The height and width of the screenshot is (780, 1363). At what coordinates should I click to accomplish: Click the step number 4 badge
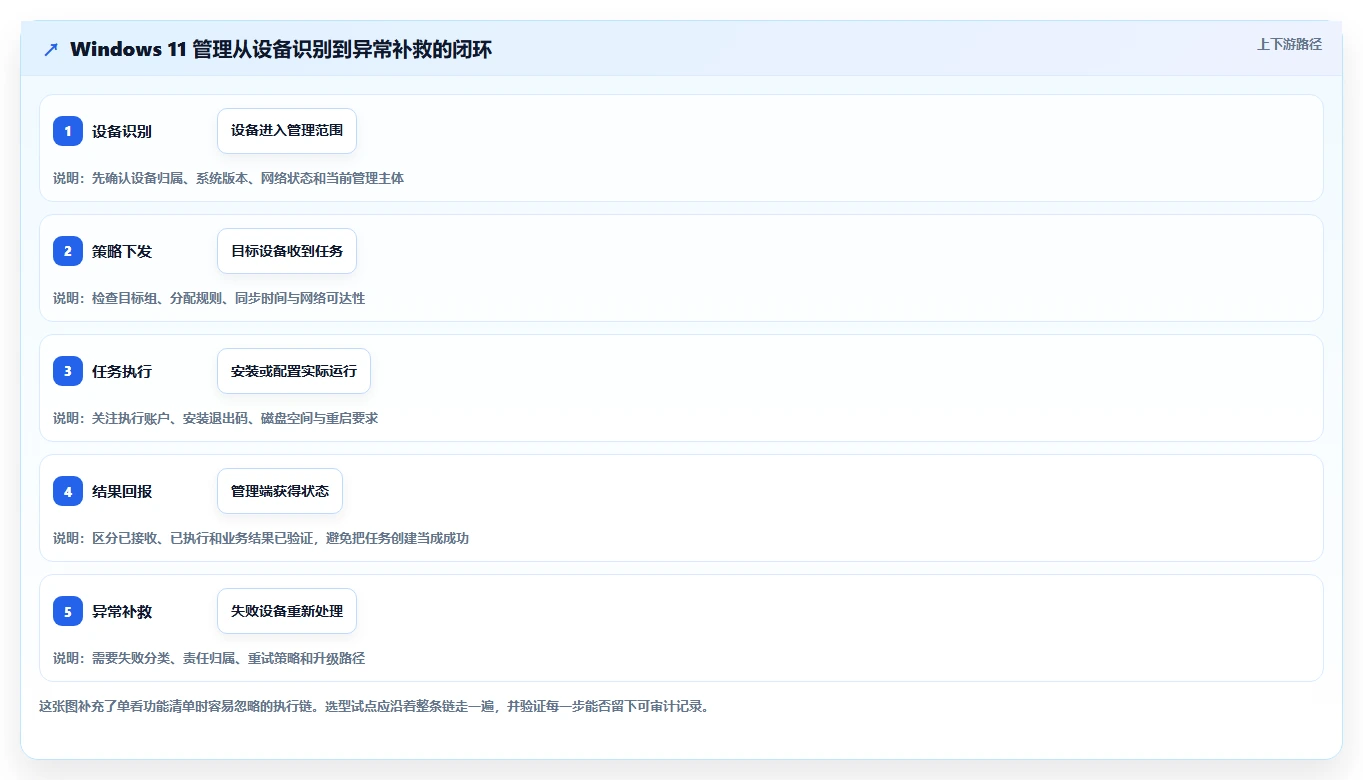click(x=68, y=491)
